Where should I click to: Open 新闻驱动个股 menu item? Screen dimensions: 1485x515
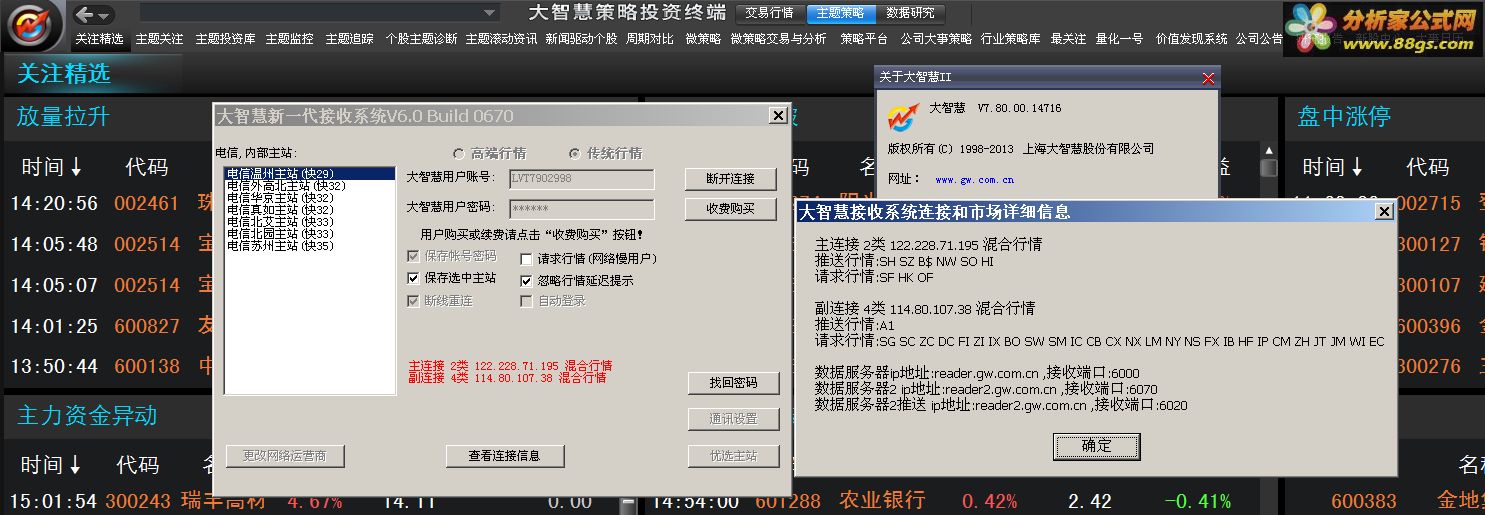point(581,39)
